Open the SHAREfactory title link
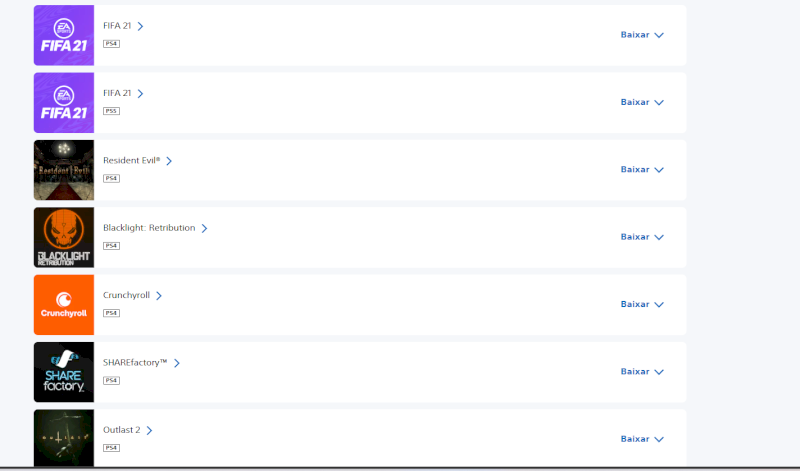This screenshot has width=800, height=471. point(135,362)
